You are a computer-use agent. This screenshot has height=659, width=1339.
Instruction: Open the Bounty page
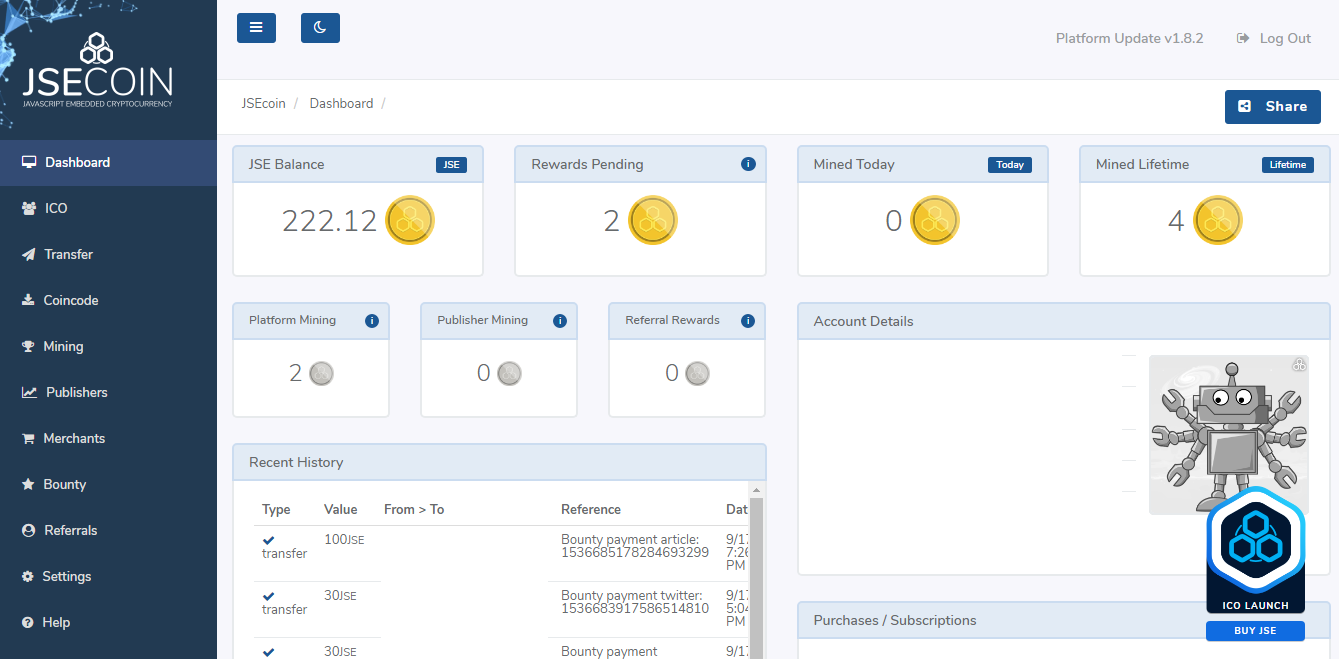click(x=108, y=485)
